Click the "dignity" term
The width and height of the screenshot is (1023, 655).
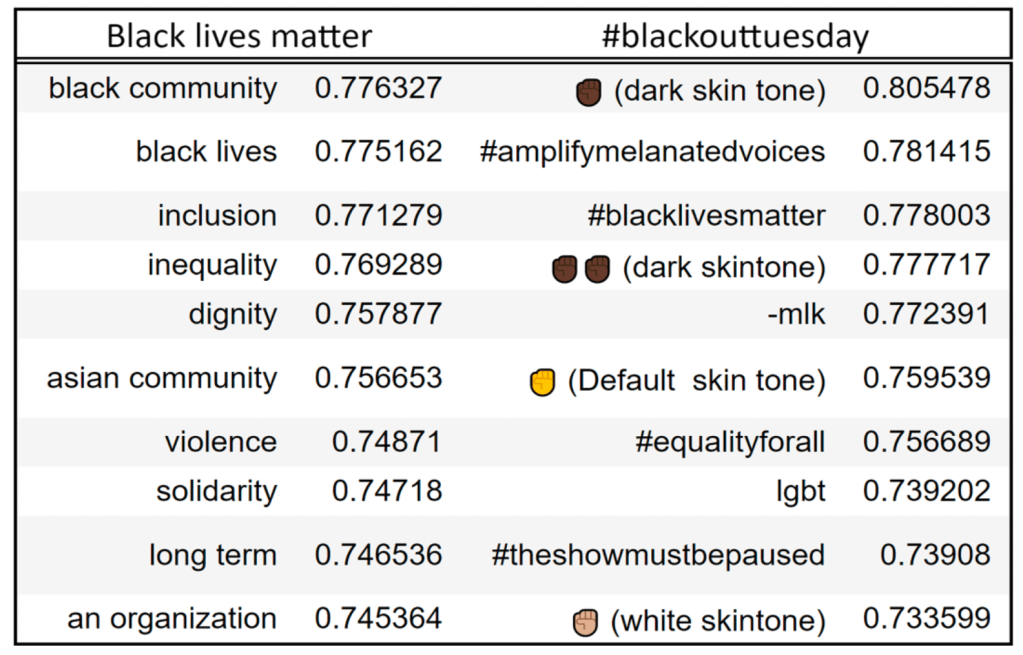[232, 314]
